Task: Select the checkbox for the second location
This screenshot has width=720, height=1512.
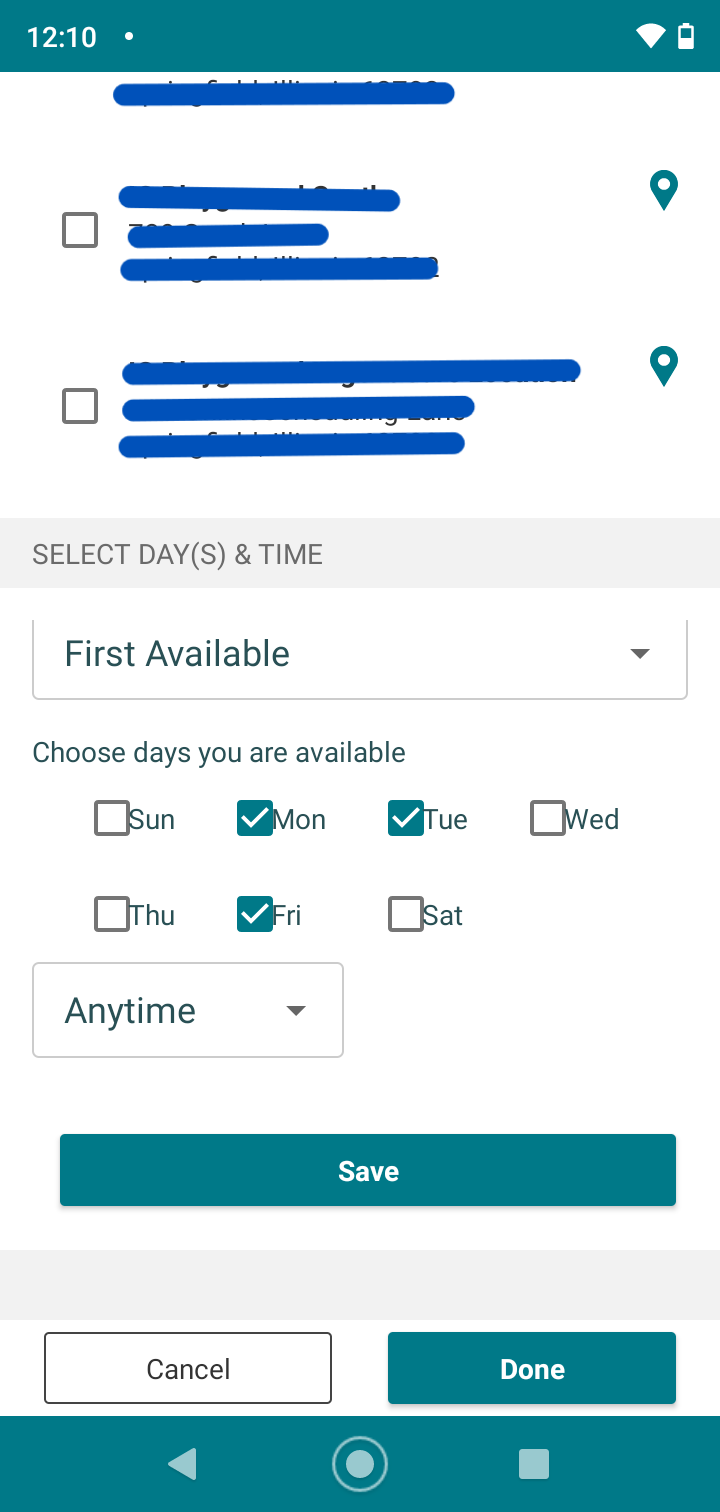Action: [x=79, y=230]
